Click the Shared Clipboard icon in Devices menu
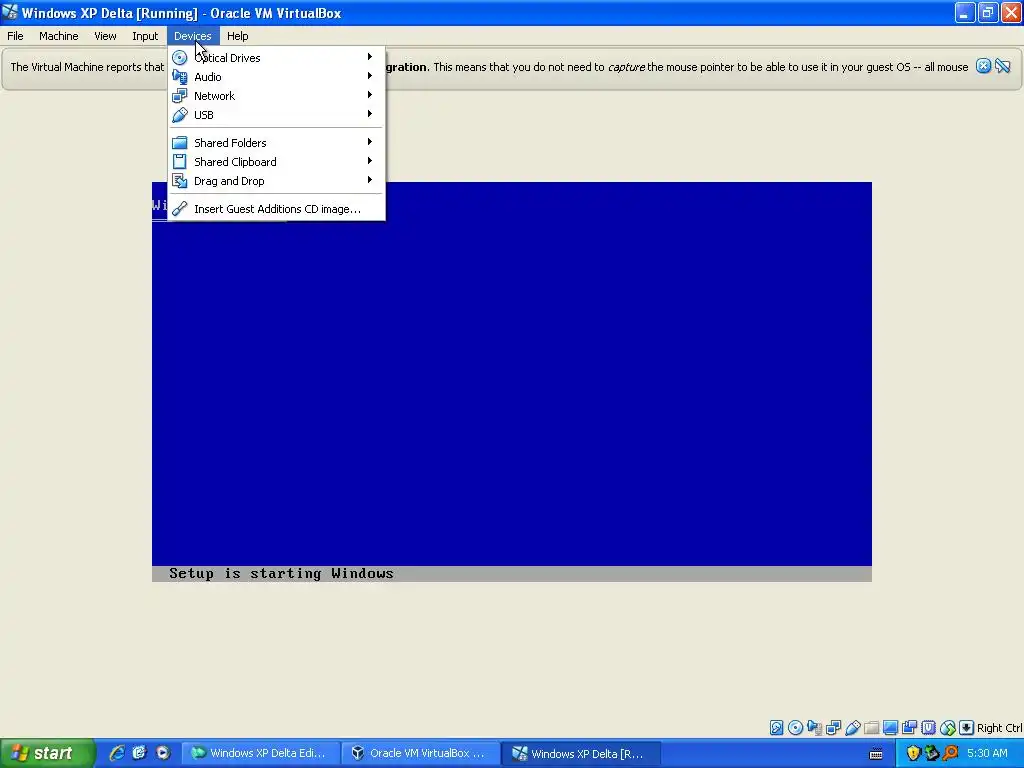Screen dimensions: 1024x768 point(180,162)
